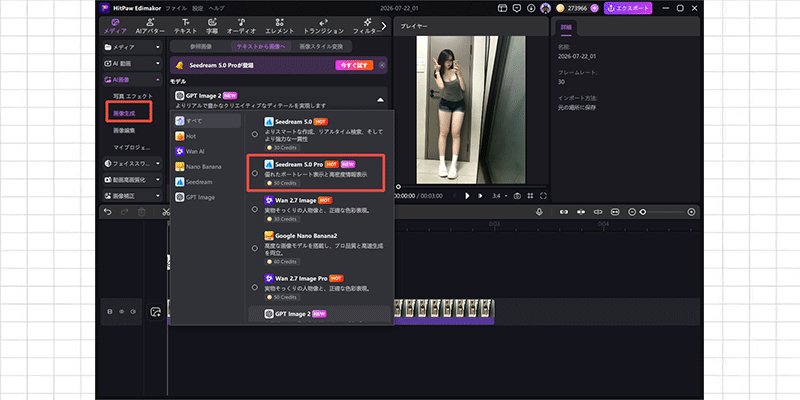Viewport: 800px width, 400px height.
Task: Select 写真 エフェクト in the sidebar
Action: pos(132,96)
